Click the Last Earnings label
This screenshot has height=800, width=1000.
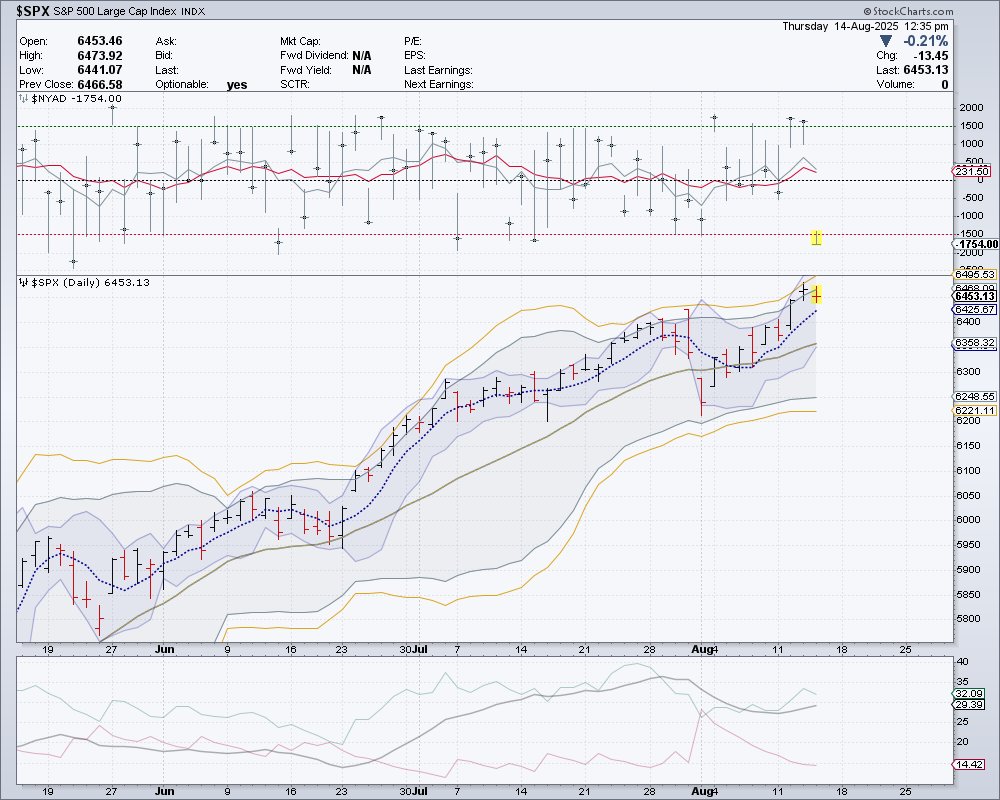click(438, 70)
